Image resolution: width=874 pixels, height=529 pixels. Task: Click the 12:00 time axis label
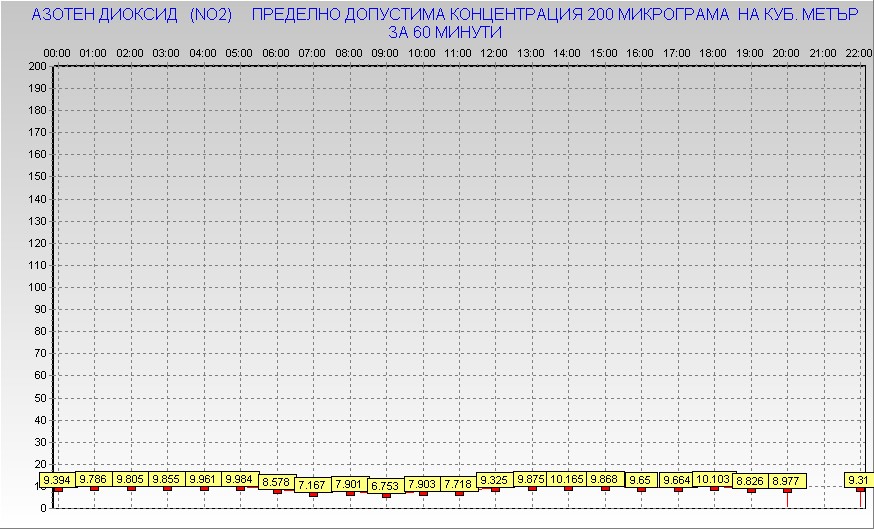tap(494, 52)
